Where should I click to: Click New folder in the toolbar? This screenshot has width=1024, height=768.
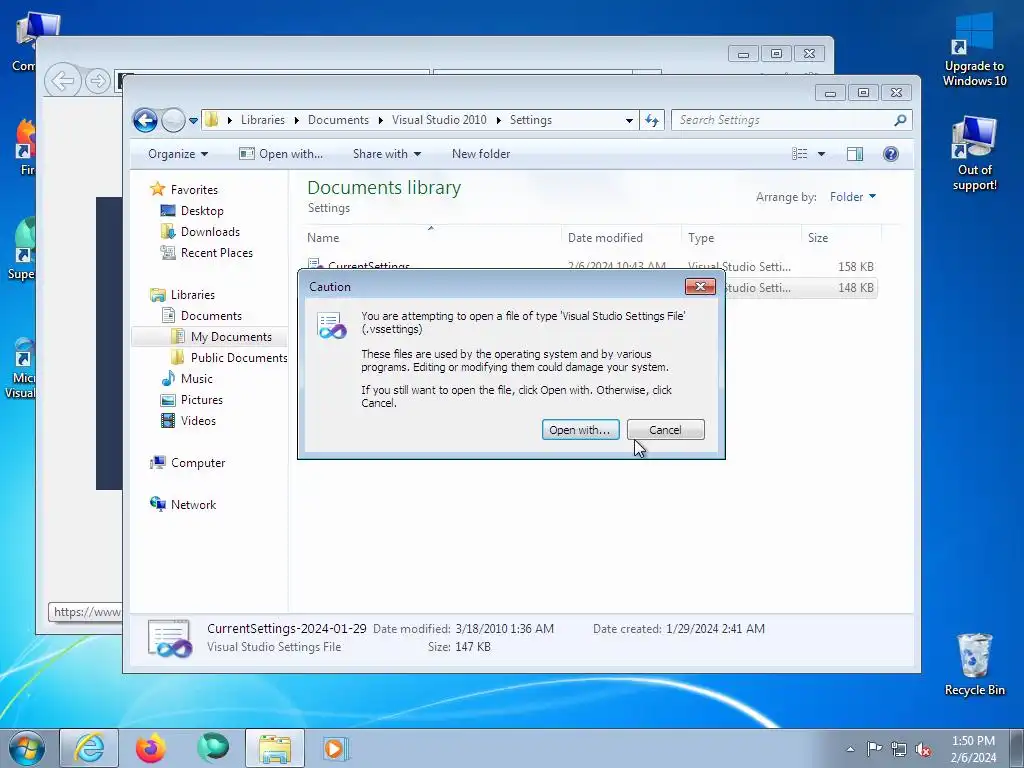[x=481, y=154]
